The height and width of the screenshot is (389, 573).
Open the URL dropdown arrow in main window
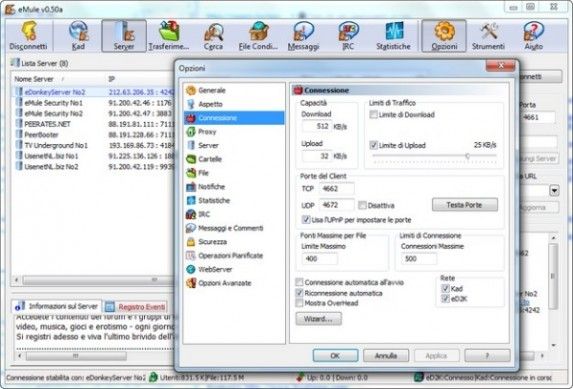(554, 190)
